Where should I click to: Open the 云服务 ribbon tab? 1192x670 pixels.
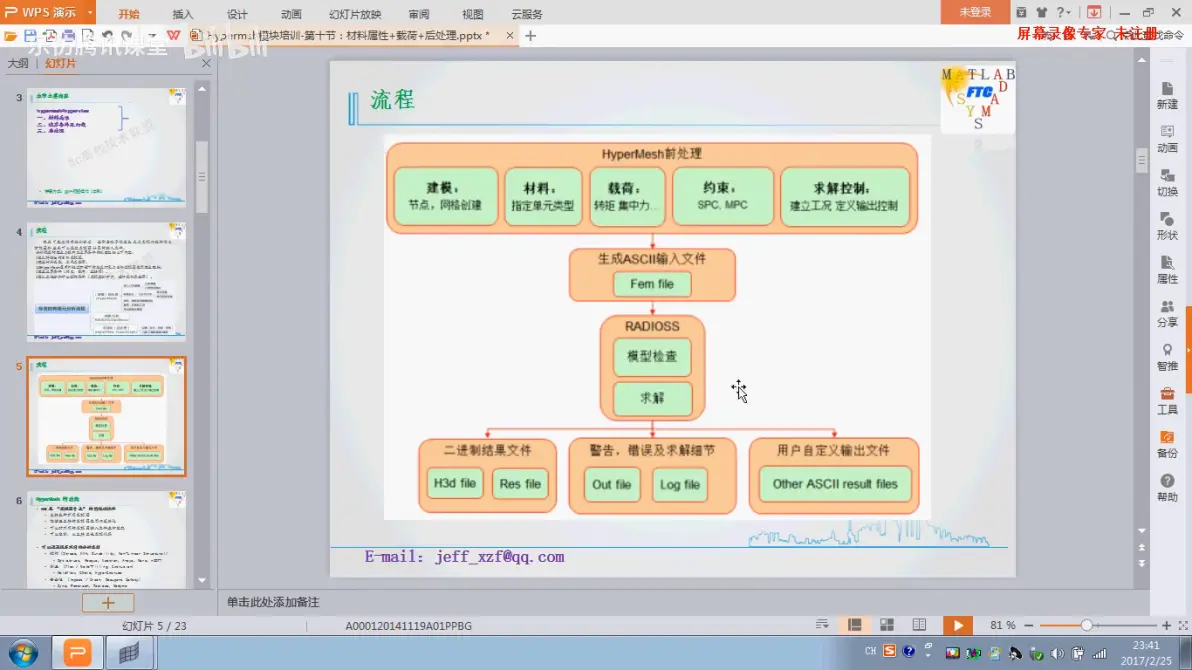point(527,14)
